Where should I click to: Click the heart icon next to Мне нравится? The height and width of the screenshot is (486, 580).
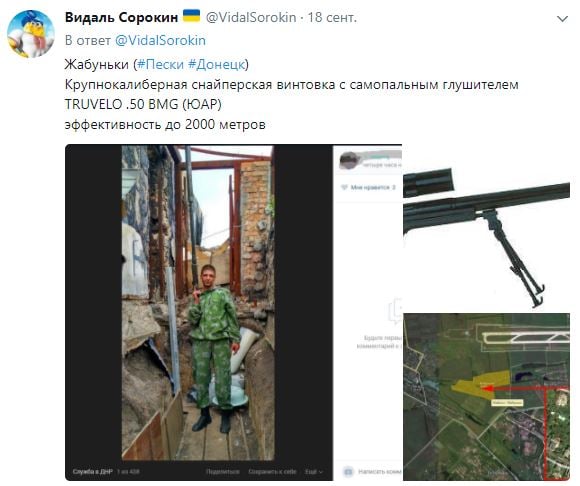coord(344,188)
